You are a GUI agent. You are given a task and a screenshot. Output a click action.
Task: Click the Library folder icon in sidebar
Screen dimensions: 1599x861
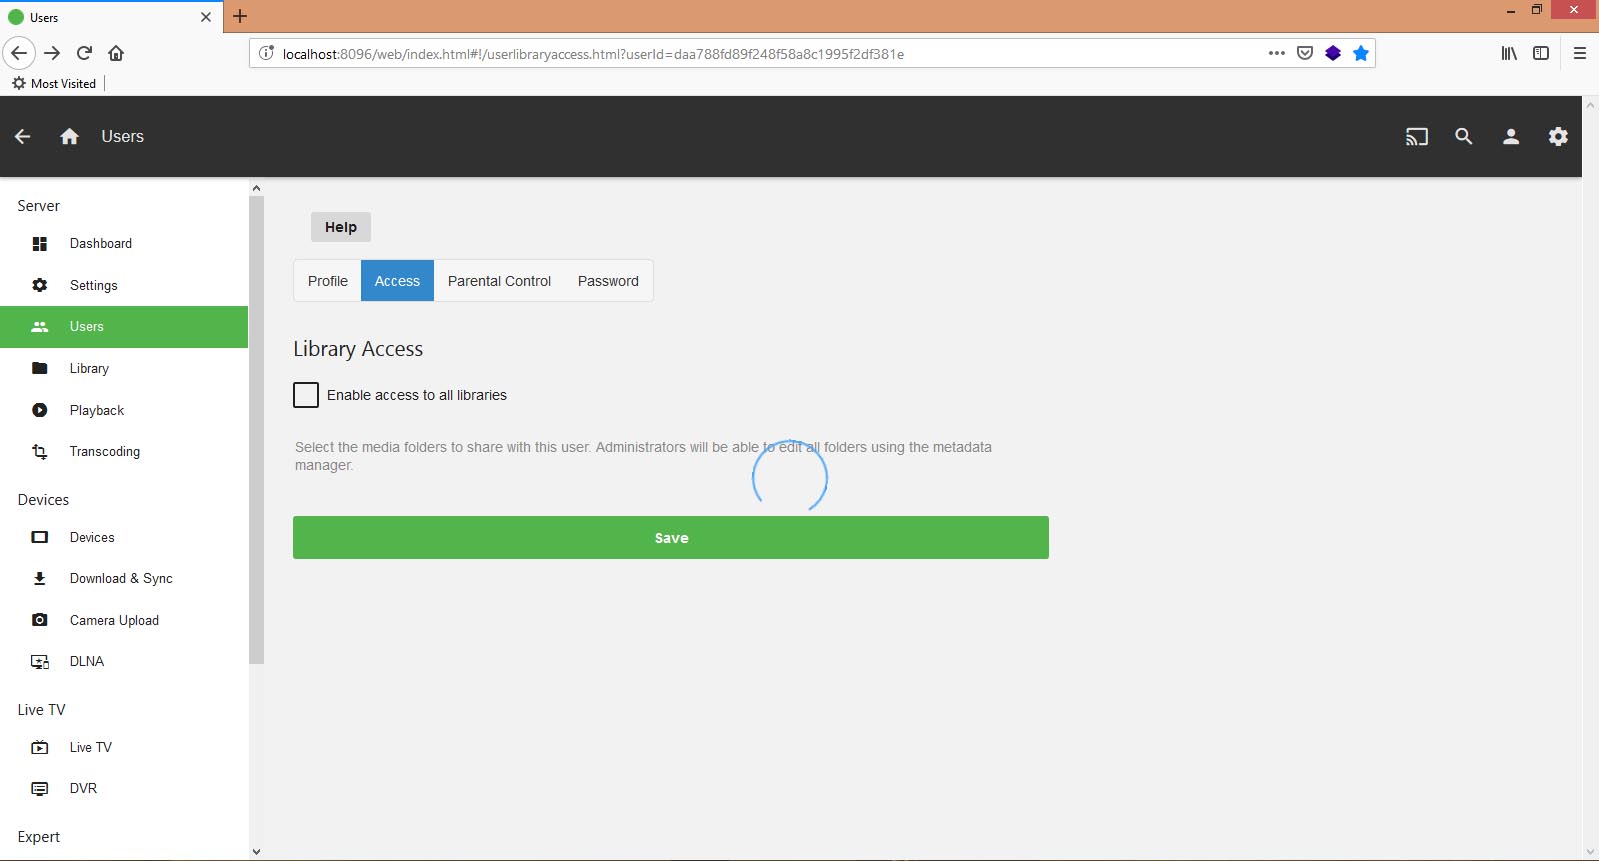[40, 368]
